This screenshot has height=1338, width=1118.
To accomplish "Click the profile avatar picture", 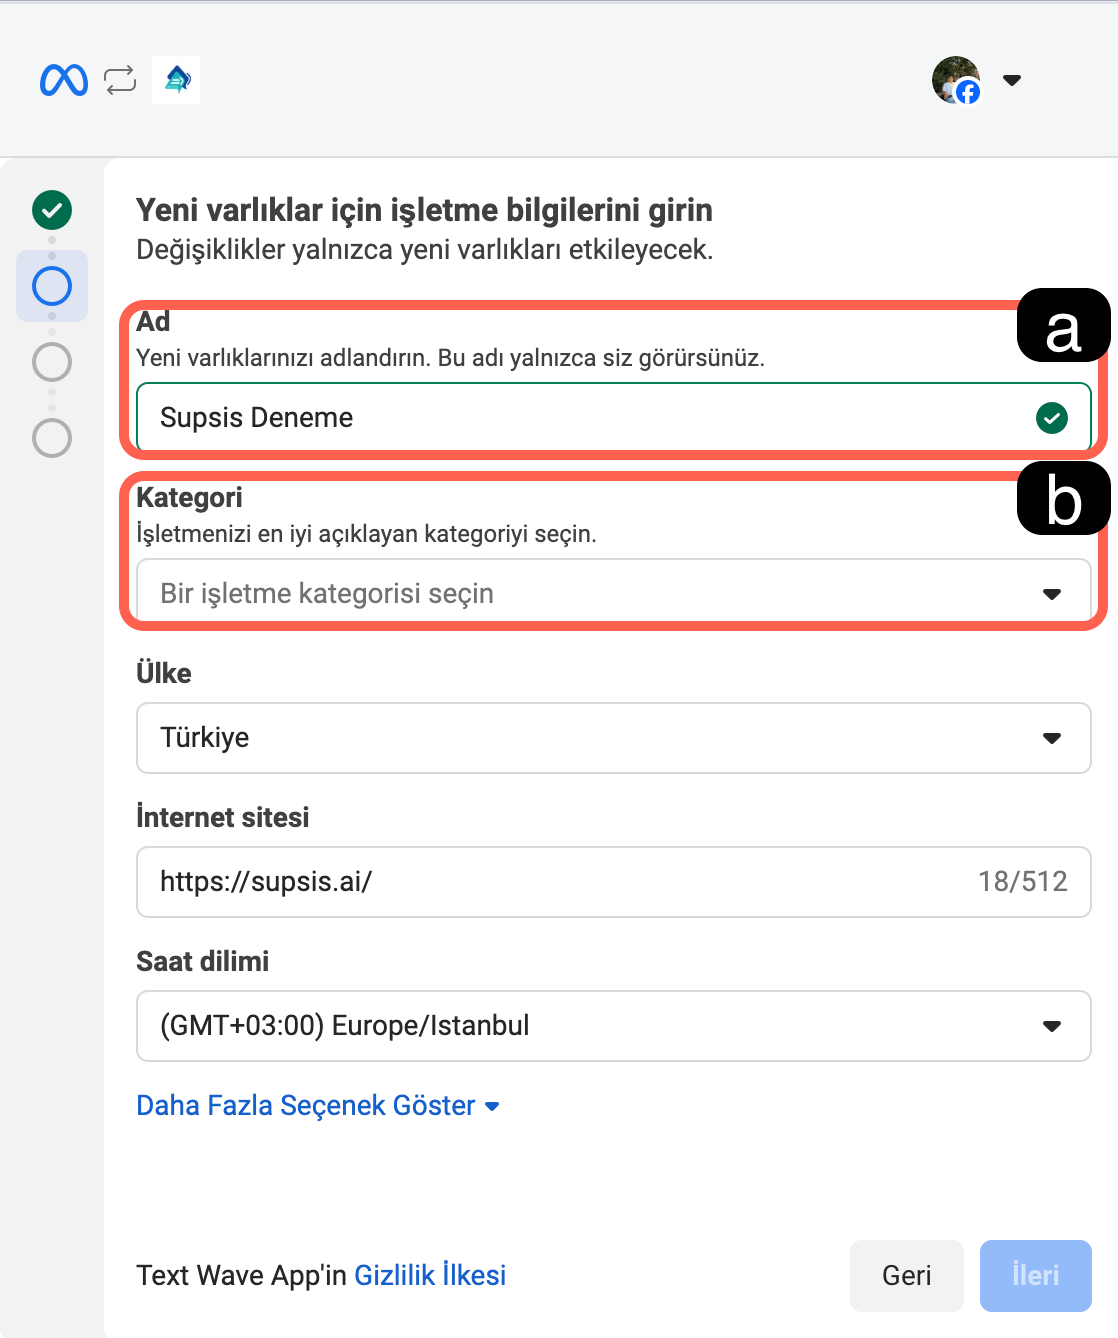I will pos(955,80).
